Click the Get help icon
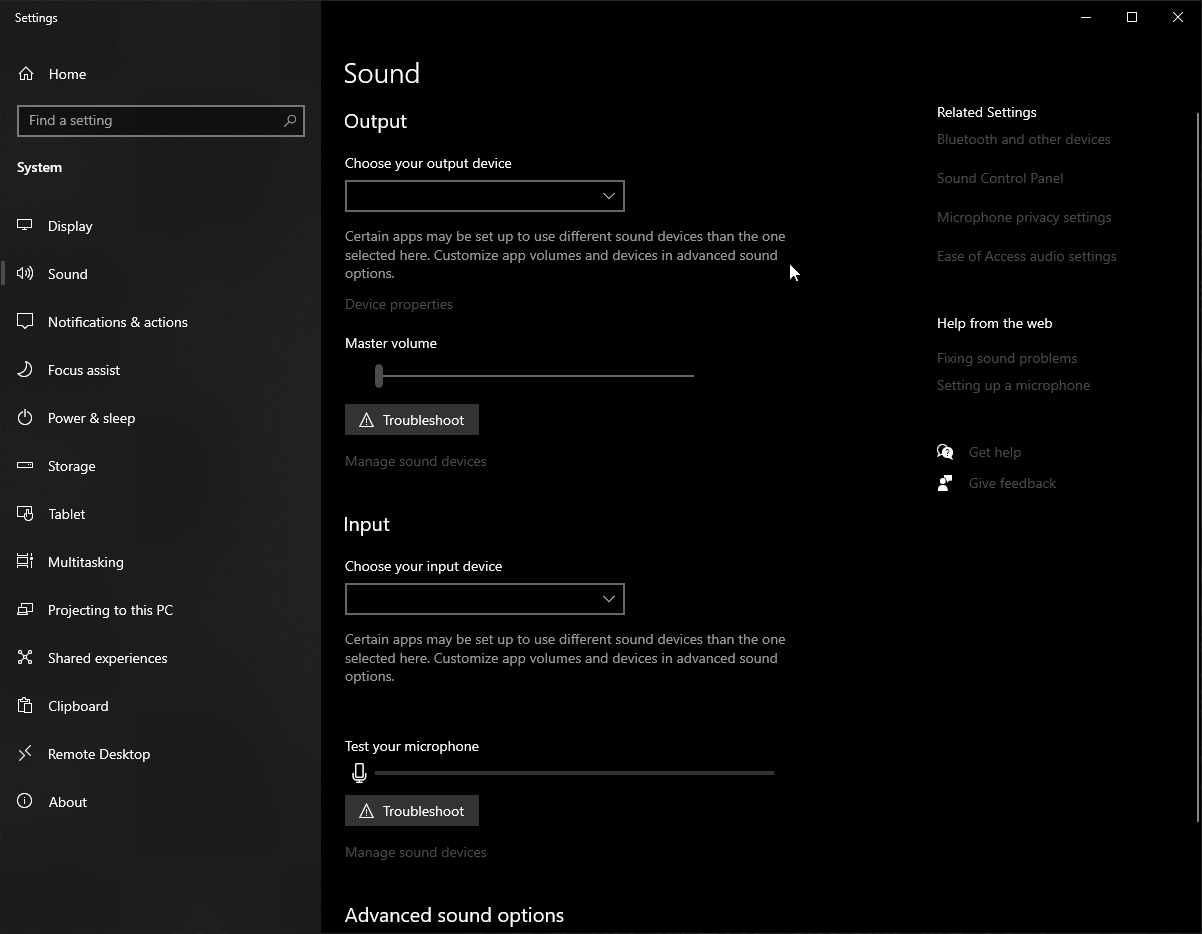This screenshot has width=1202, height=934. 944,451
